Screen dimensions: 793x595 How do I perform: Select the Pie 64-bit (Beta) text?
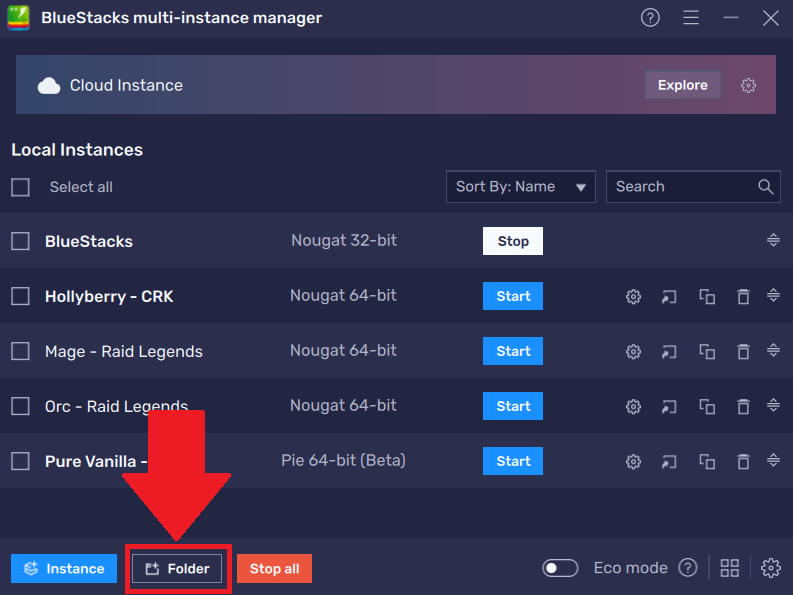pyautogui.click(x=343, y=460)
